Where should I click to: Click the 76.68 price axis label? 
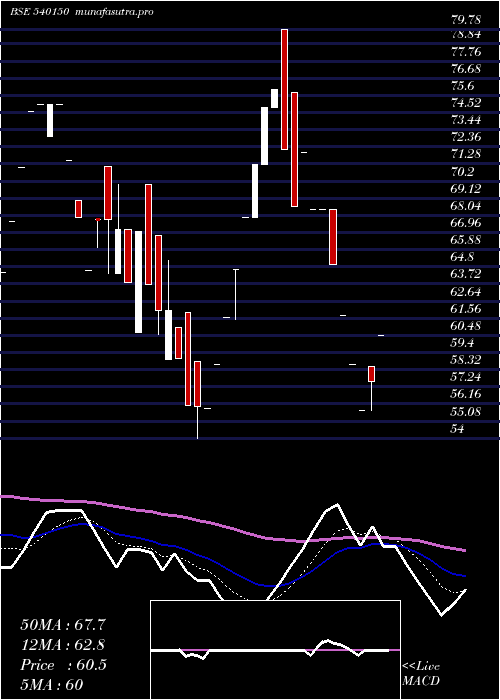(x=466, y=69)
